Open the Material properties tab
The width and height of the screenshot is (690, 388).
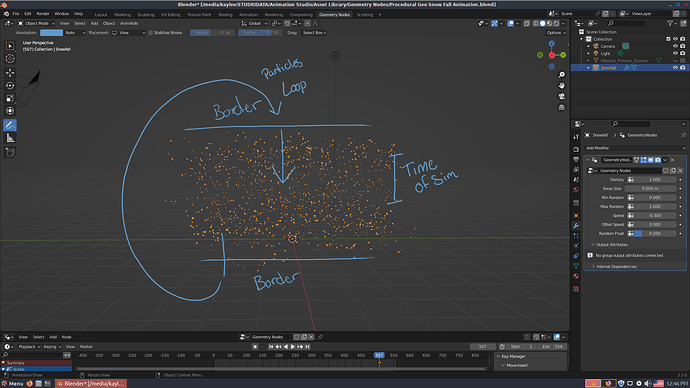576,276
